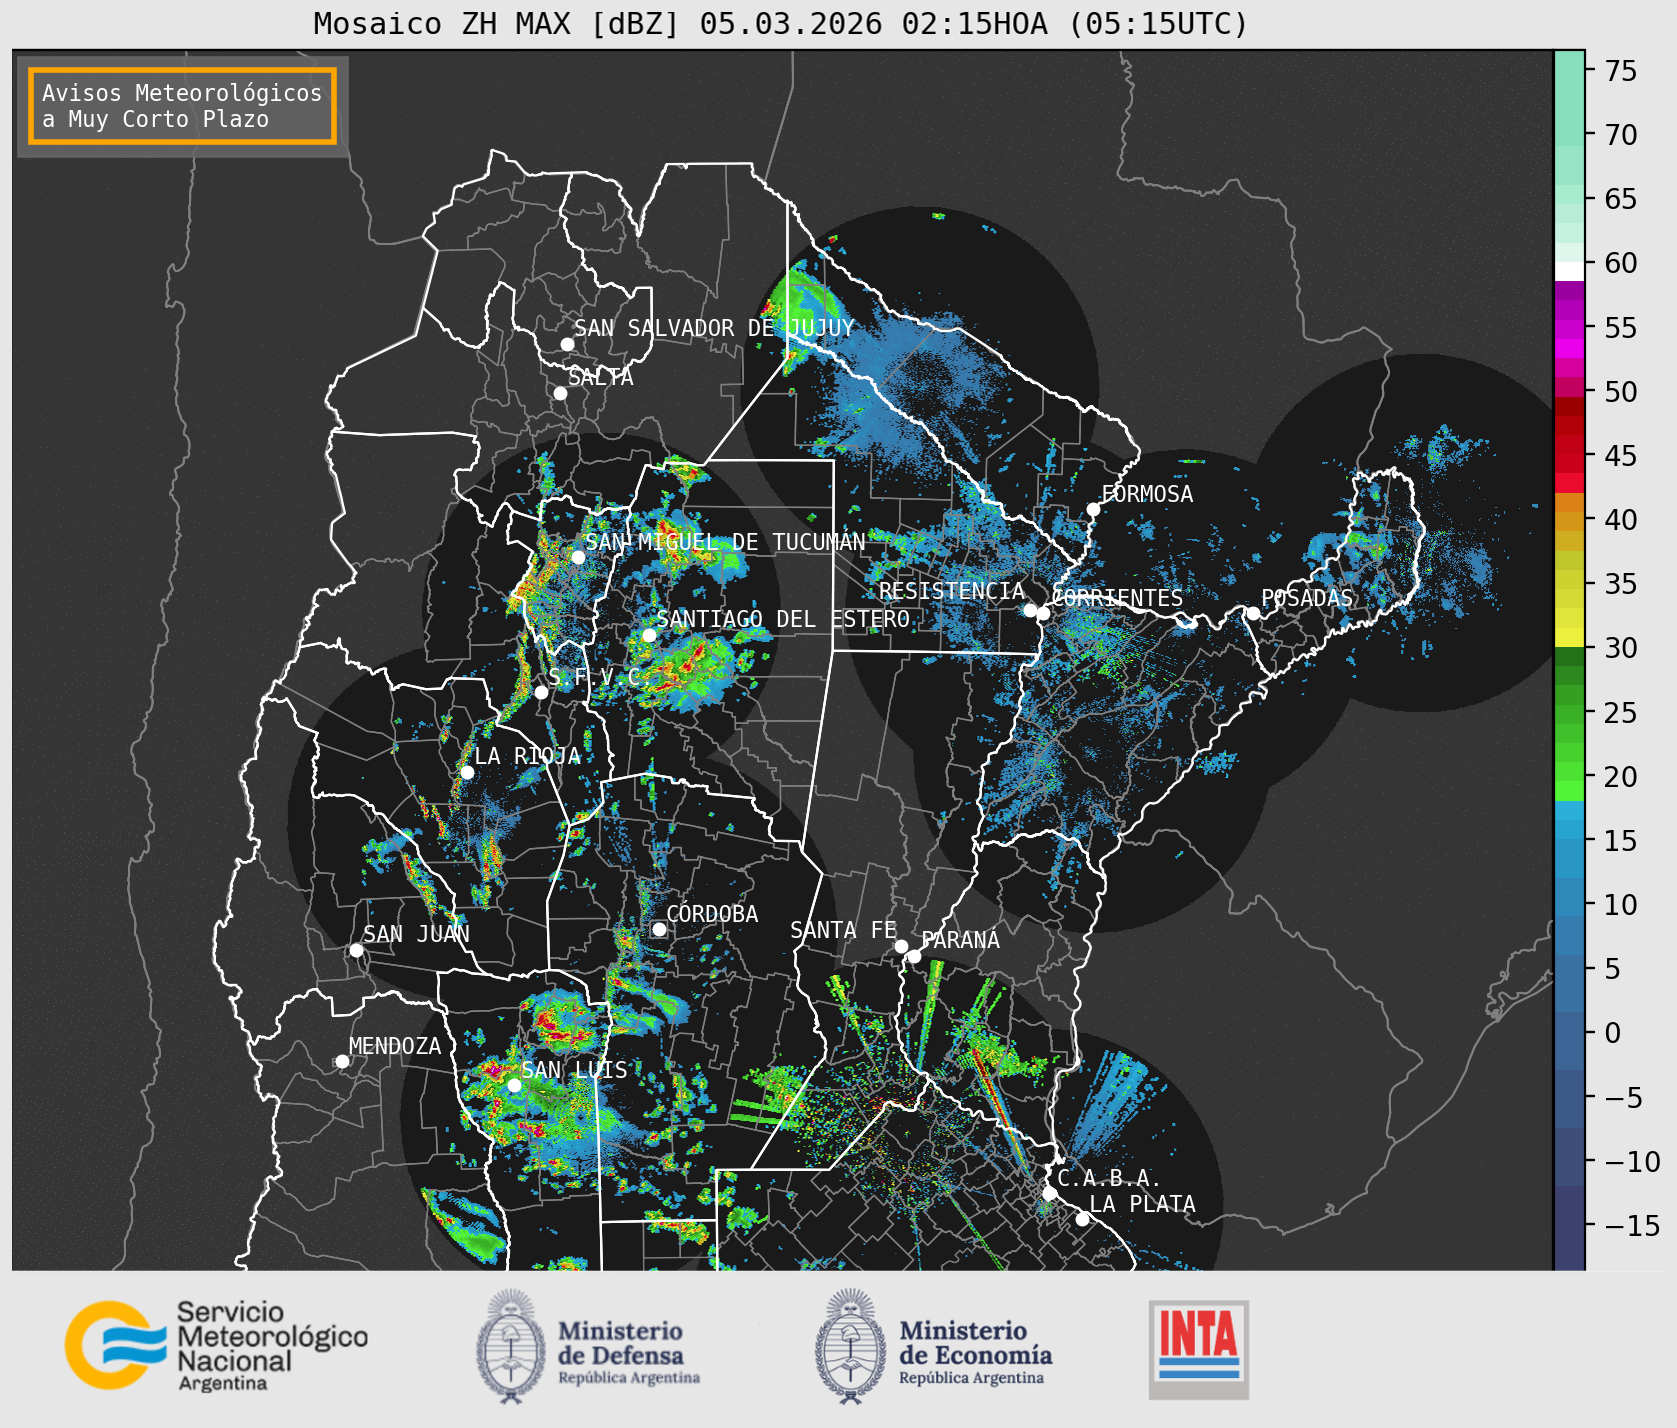Click the Santa Fe city marker

click(901, 946)
